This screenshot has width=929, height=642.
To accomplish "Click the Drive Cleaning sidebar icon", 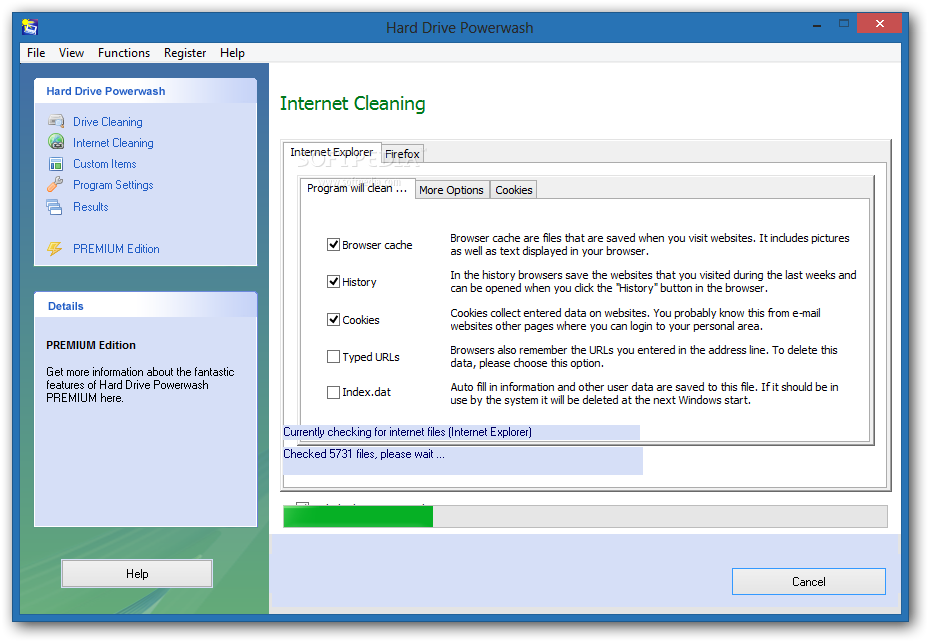I will [56, 121].
